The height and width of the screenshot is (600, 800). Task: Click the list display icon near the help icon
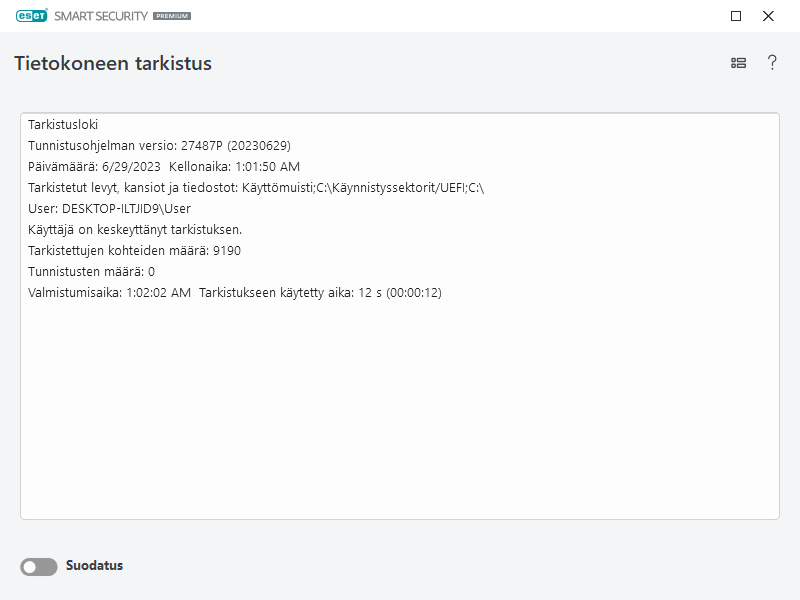tap(738, 62)
